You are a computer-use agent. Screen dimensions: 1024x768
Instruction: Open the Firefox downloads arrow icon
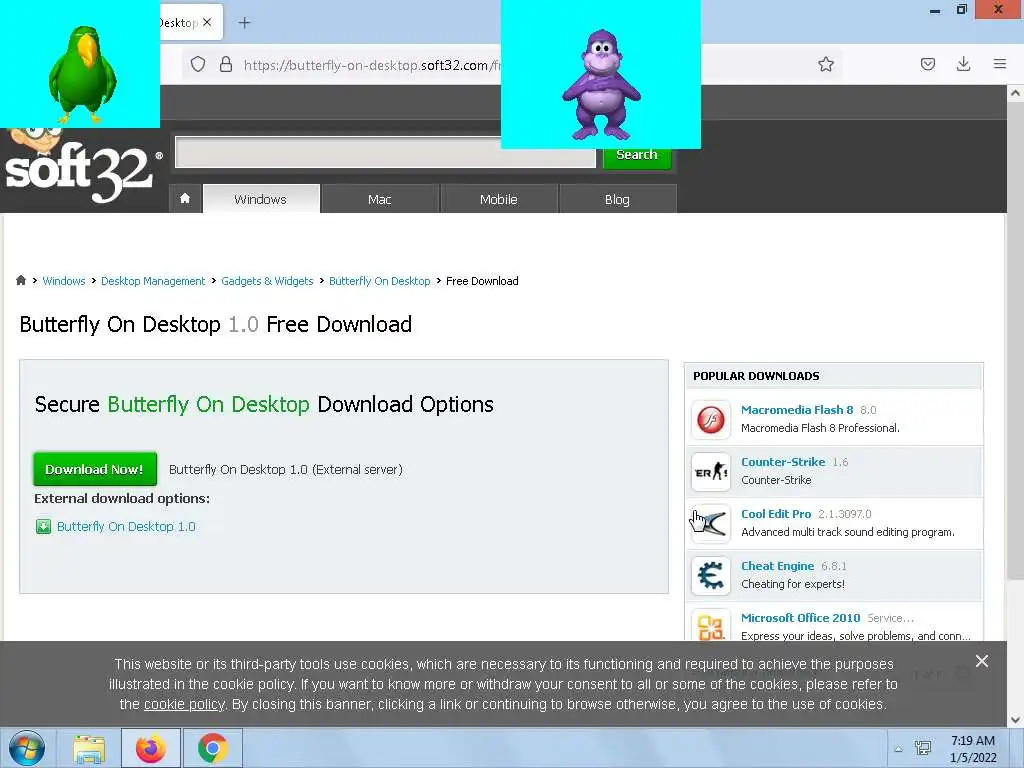tap(963, 64)
